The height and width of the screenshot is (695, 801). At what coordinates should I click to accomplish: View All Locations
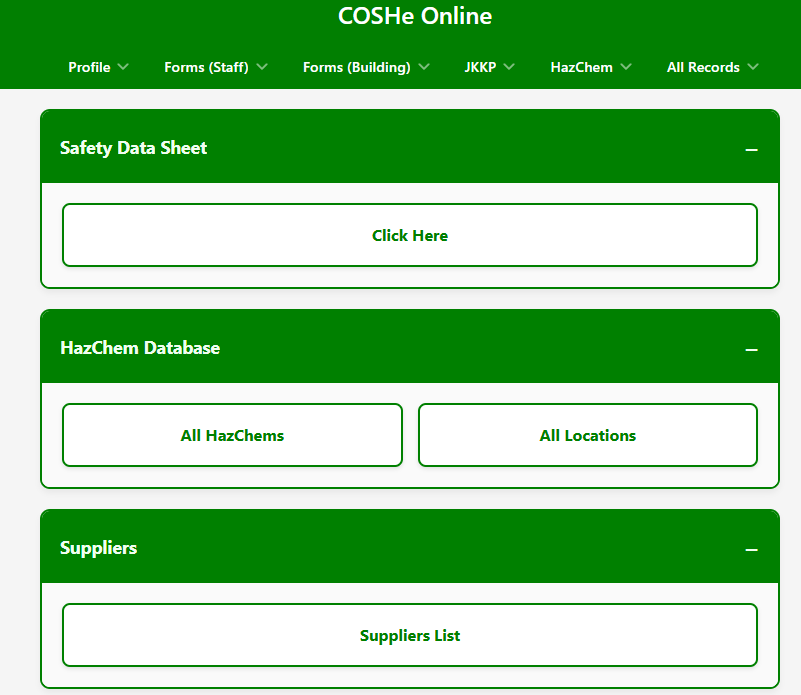point(588,435)
